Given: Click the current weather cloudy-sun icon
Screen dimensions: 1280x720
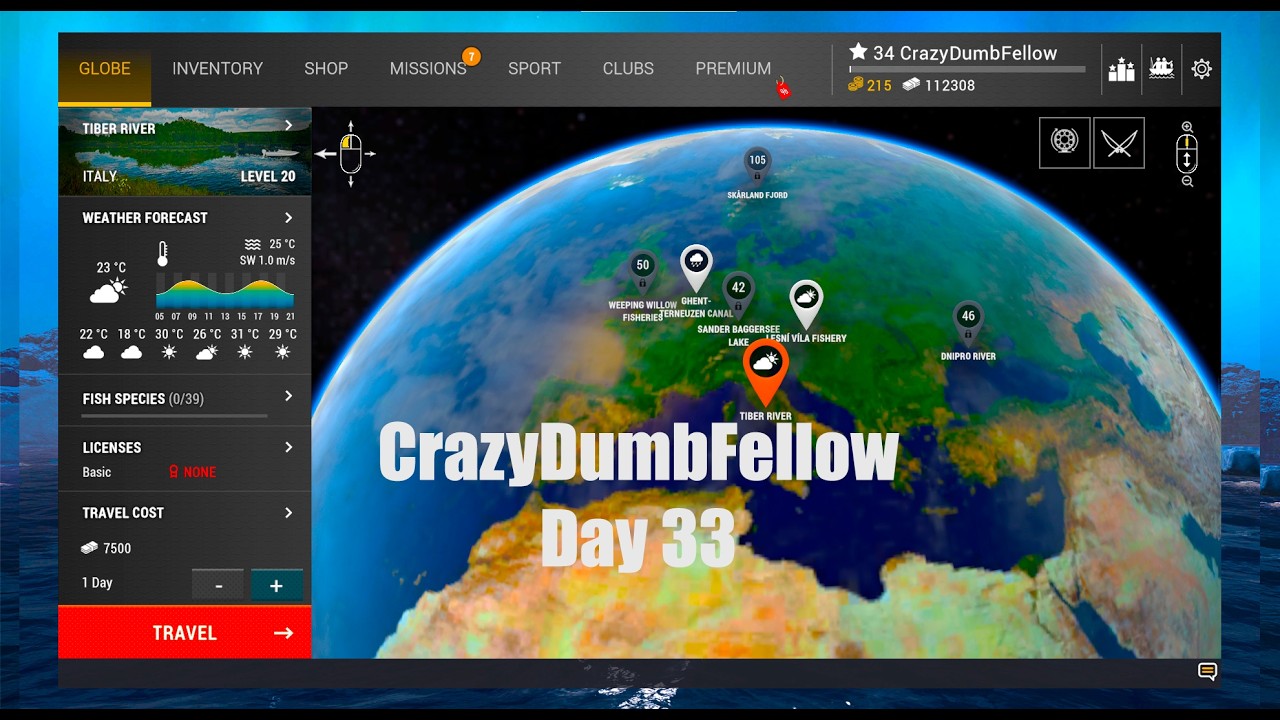Looking at the screenshot, I should point(108,291).
